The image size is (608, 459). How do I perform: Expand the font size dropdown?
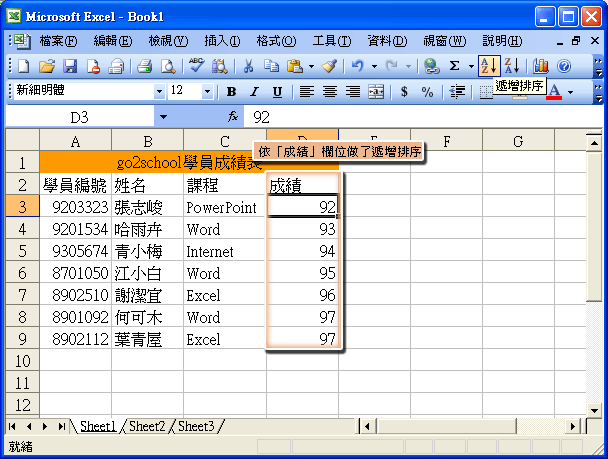point(207,92)
